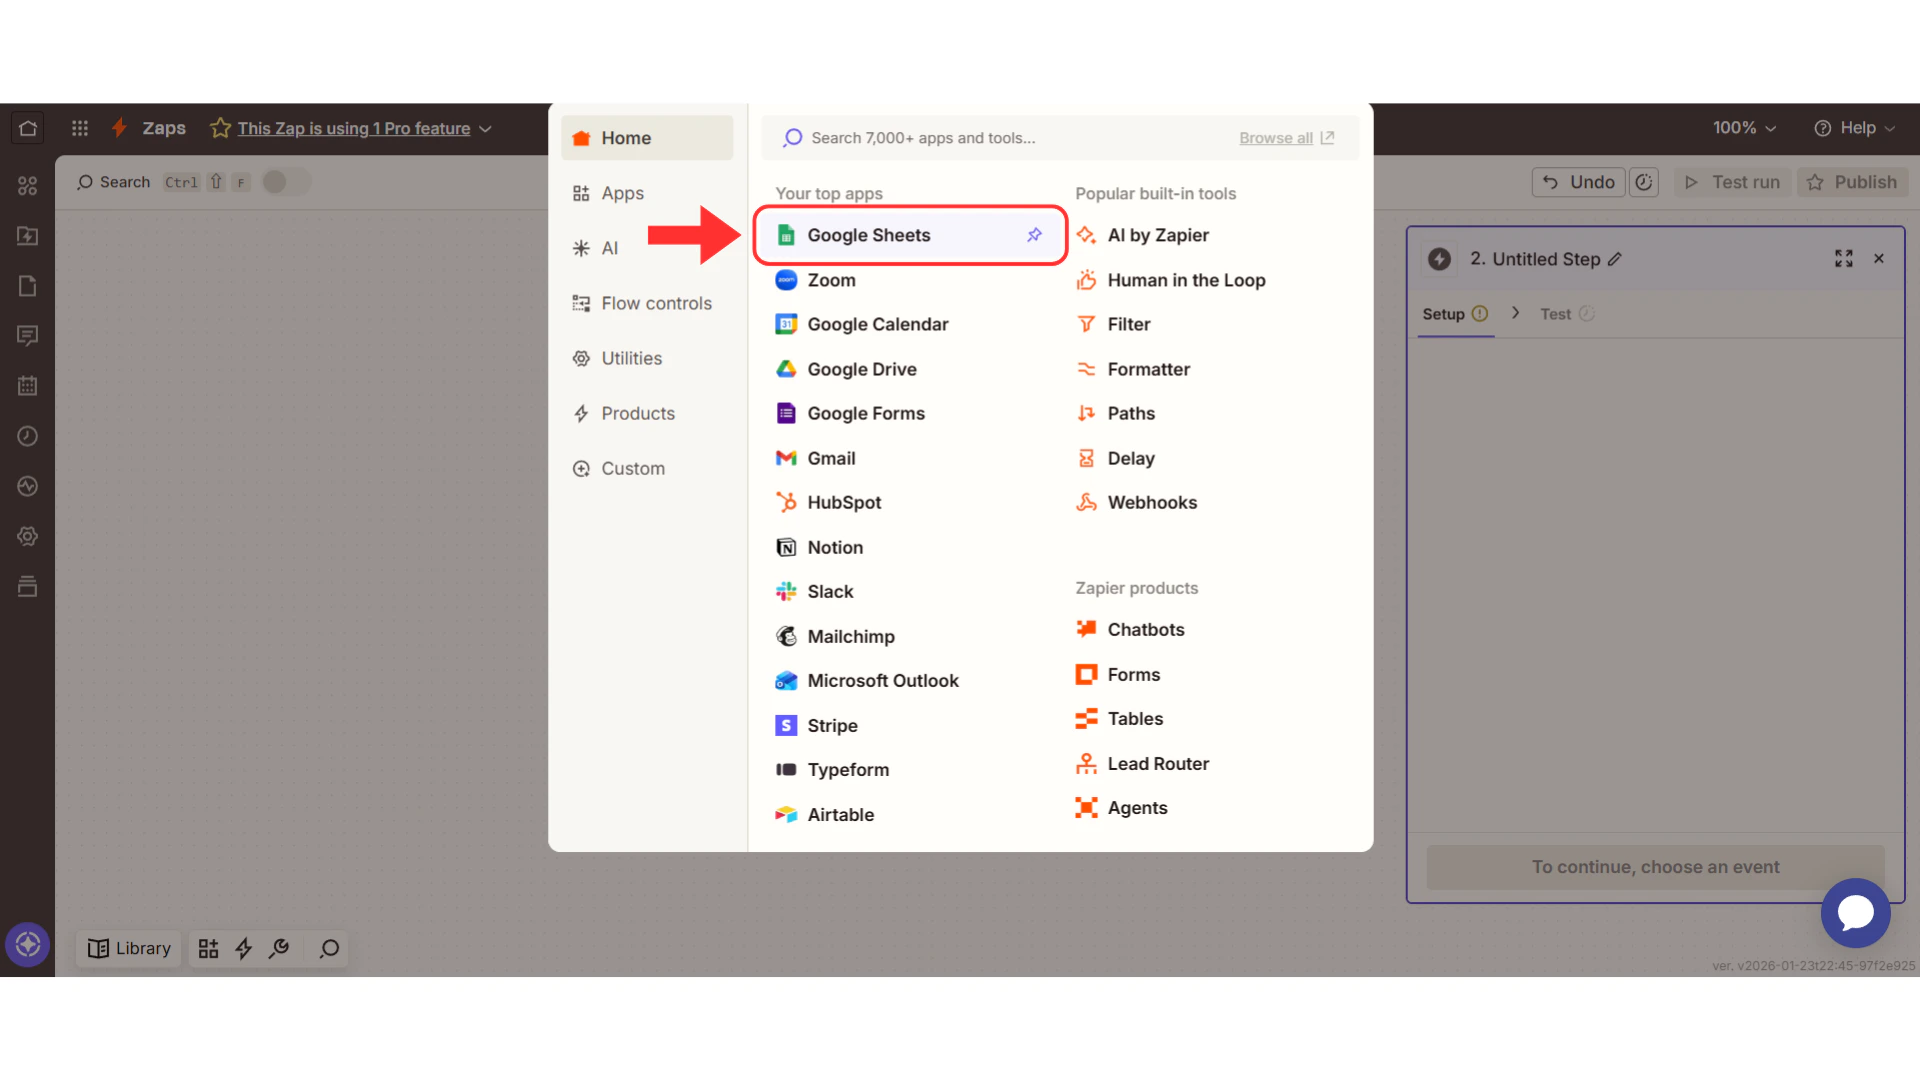Open the Formatter tool

click(1149, 369)
